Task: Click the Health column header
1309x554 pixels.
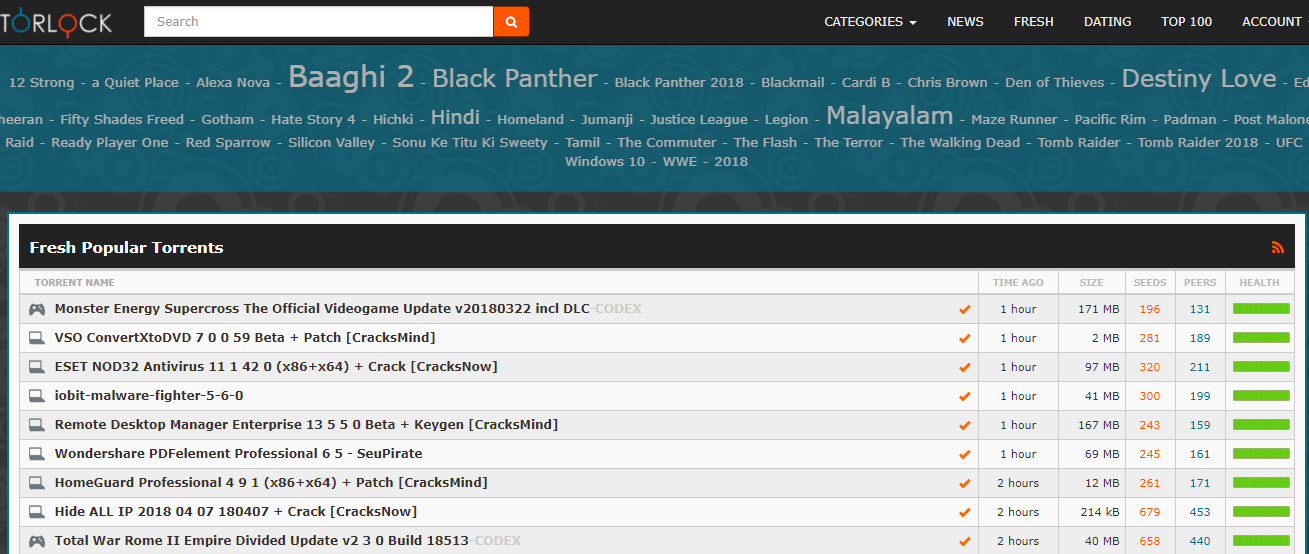Action: coord(1260,283)
